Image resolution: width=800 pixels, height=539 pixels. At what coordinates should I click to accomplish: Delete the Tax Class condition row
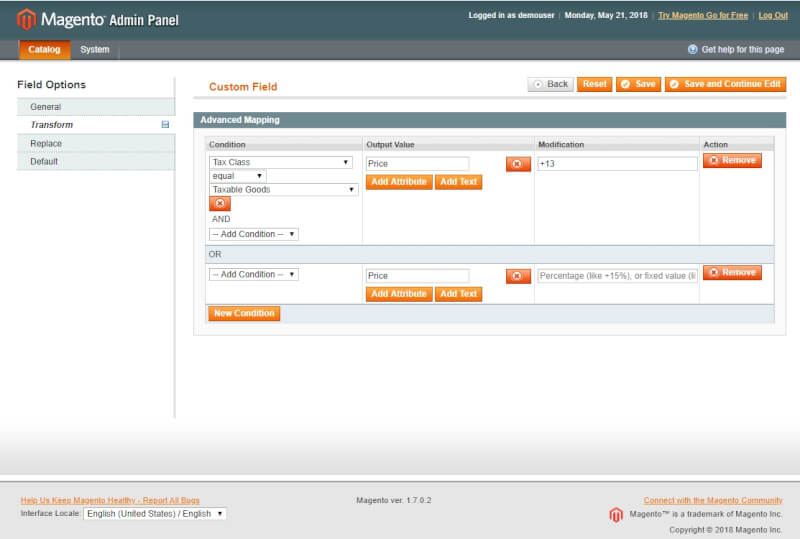(220, 203)
